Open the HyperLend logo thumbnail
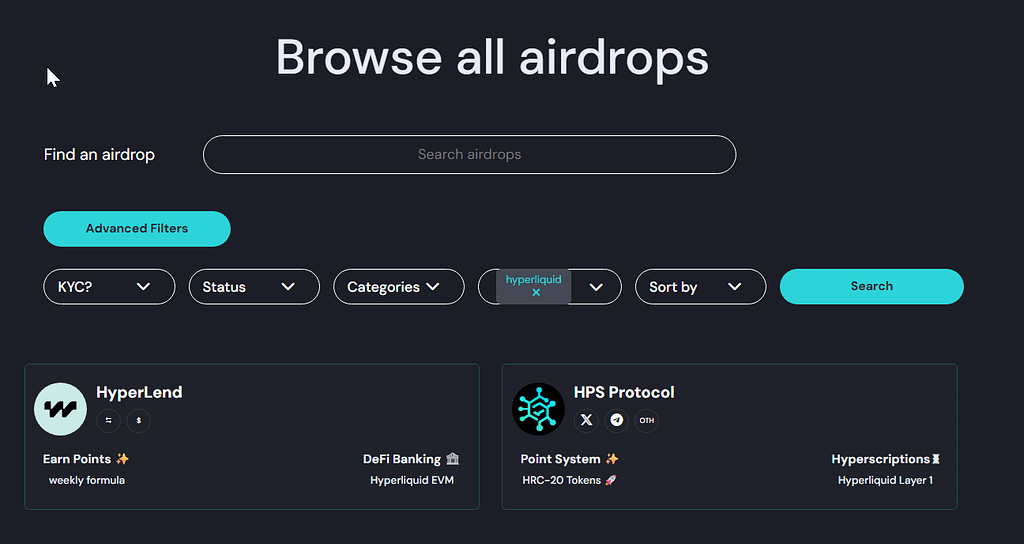Viewport: 1024px width, 544px height. 60,409
